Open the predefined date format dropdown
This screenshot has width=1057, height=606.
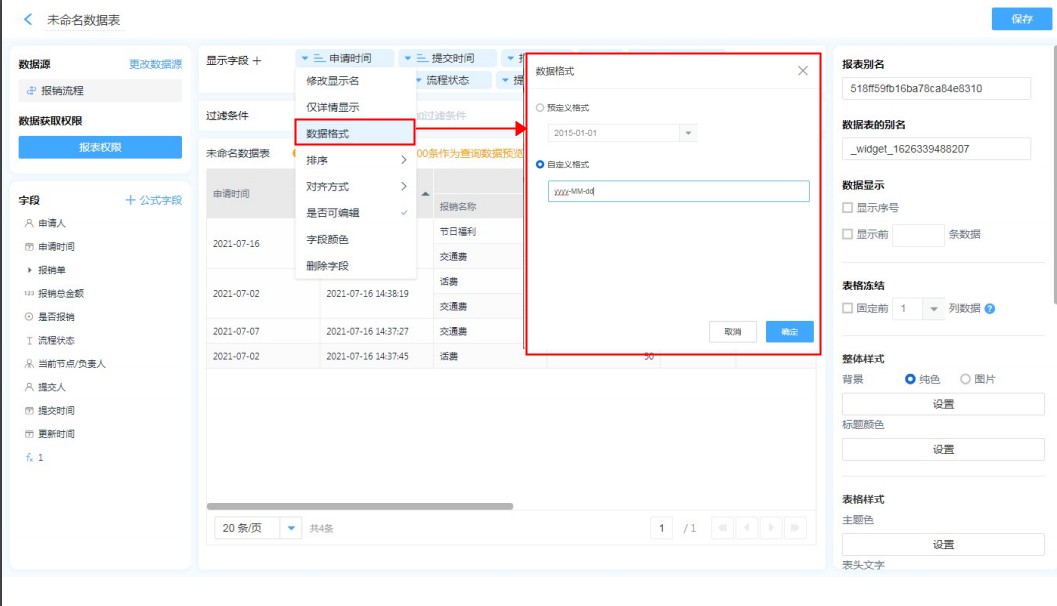(687, 133)
